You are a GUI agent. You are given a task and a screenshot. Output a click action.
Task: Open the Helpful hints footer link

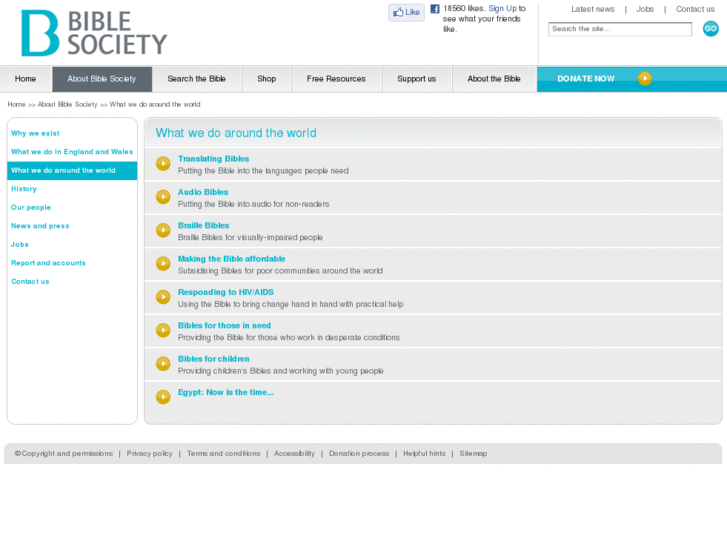424,454
